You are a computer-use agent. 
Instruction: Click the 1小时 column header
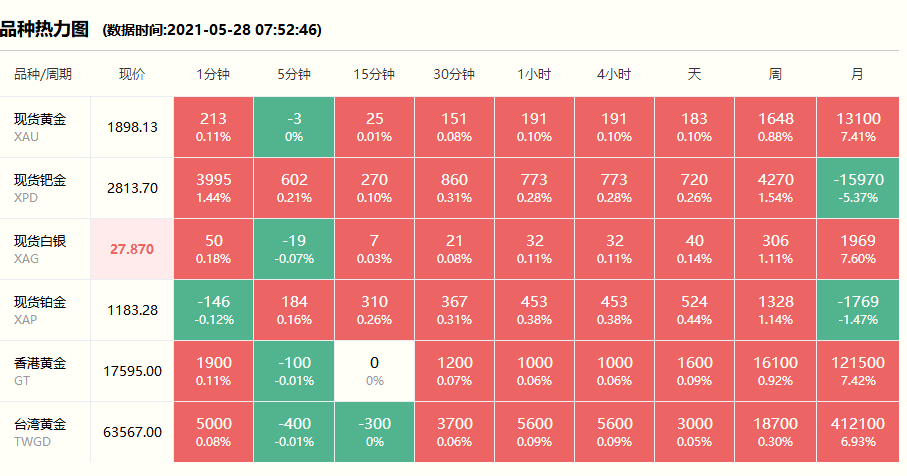534,75
